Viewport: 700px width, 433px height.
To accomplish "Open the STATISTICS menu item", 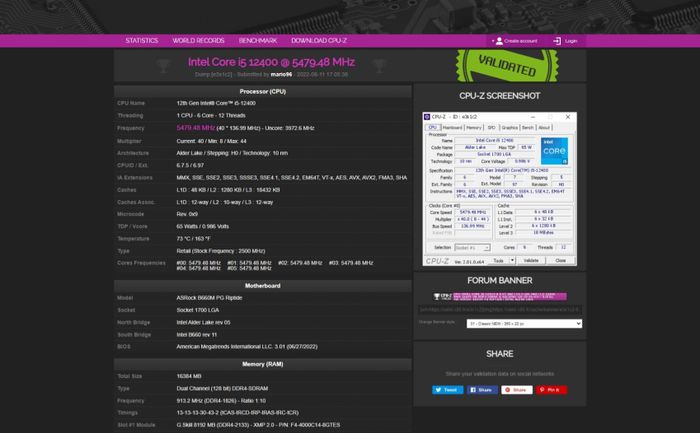I will 141,41.
